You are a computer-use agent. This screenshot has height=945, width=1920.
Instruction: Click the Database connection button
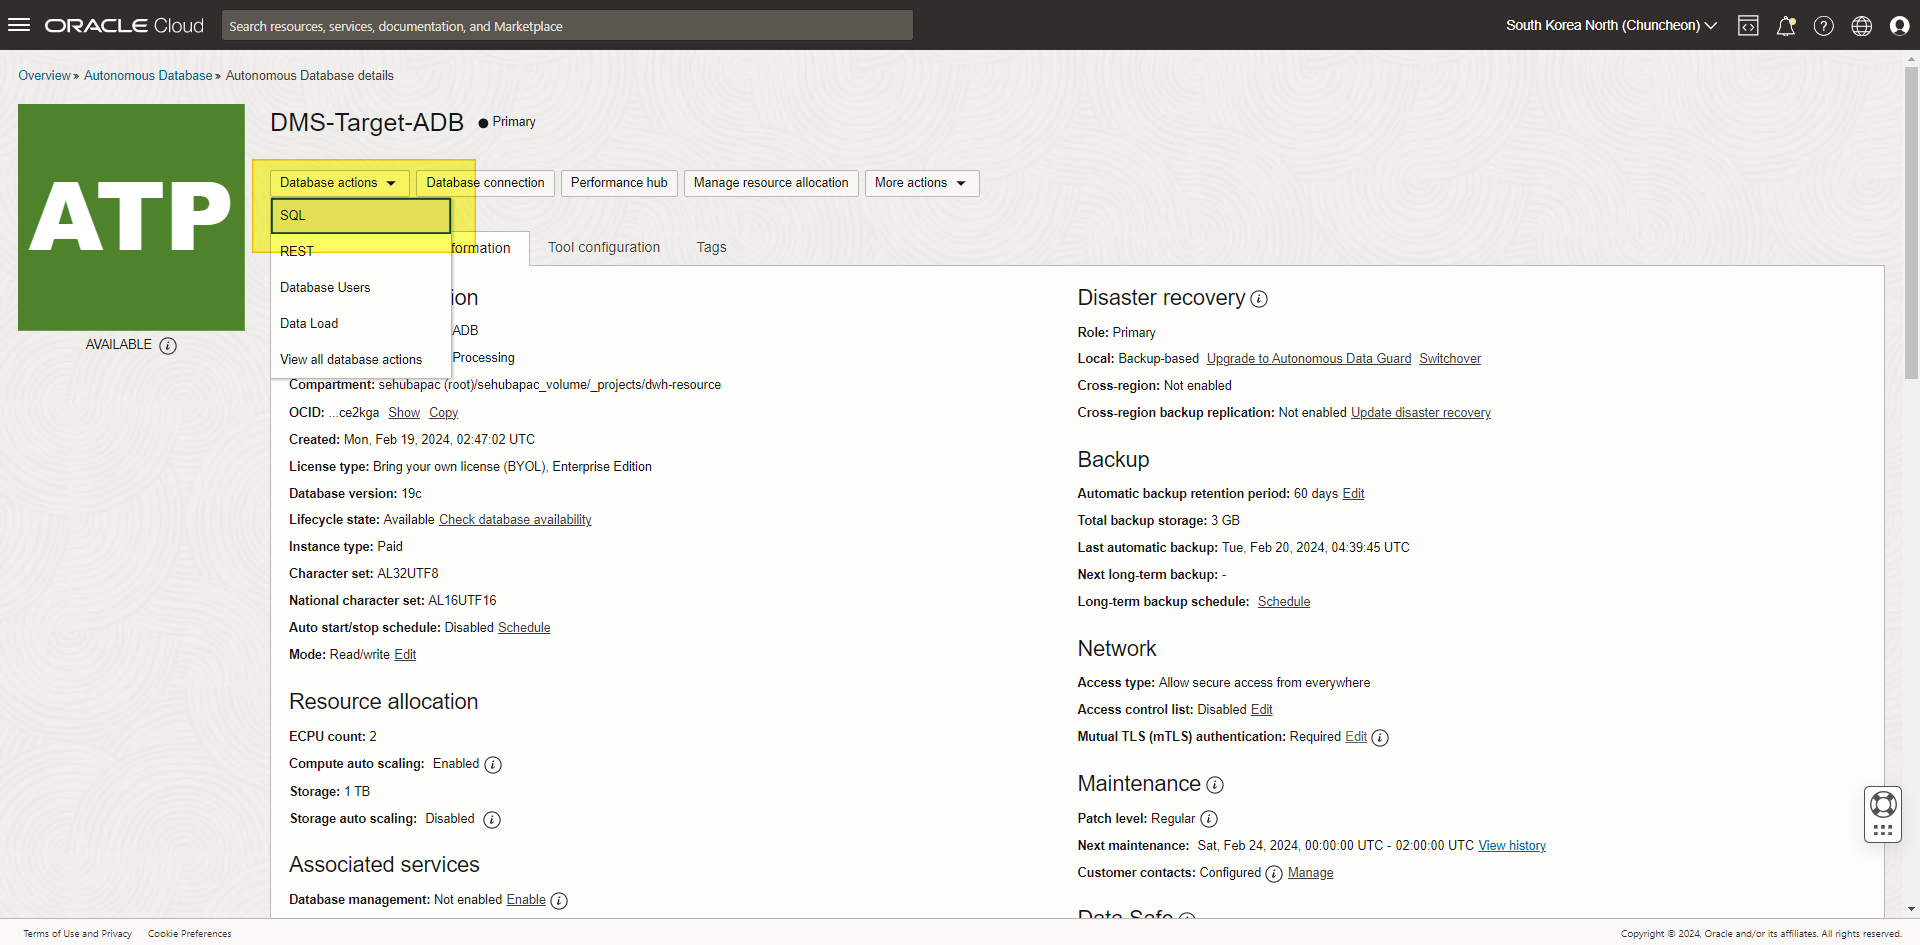coord(485,183)
